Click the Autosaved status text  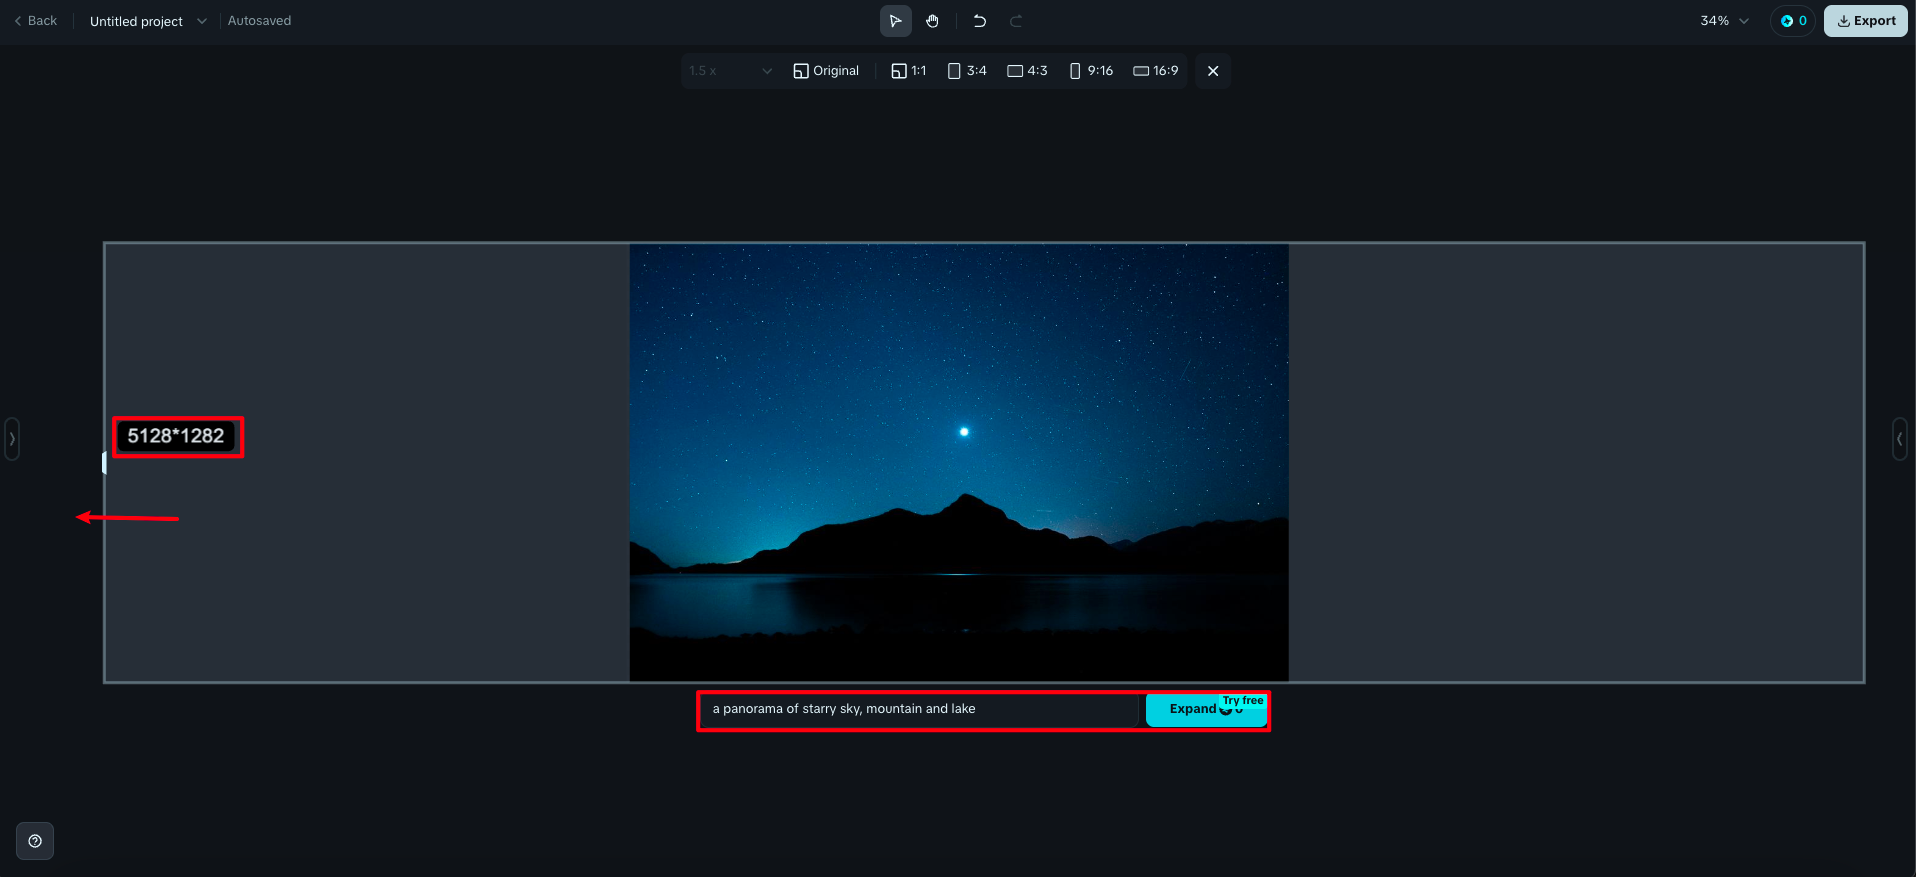point(260,21)
